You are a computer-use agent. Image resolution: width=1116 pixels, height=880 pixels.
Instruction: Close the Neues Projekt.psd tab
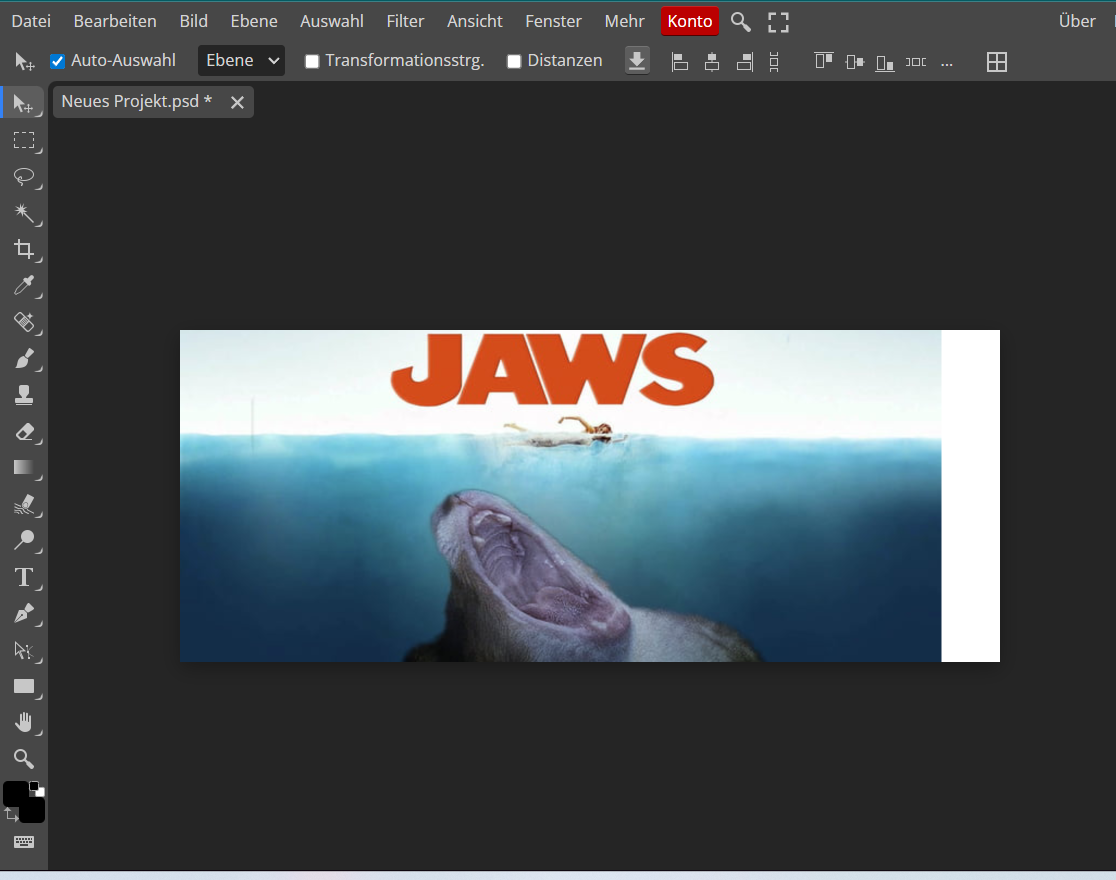click(x=237, y=102)
